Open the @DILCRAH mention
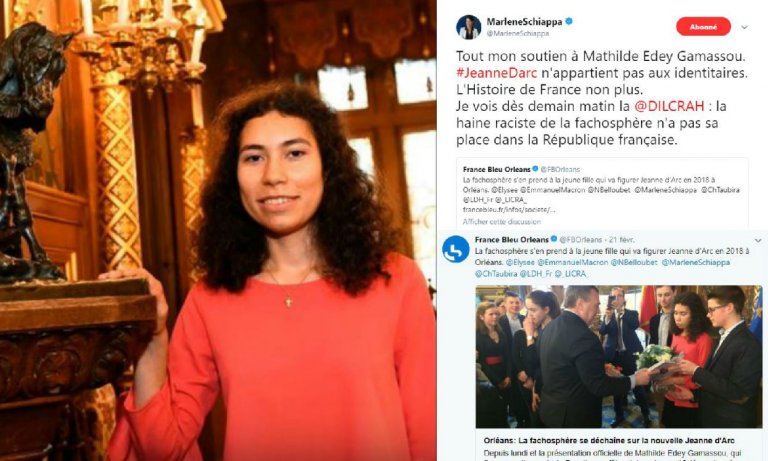Screen dimensions: 768x461 (669, 106)
